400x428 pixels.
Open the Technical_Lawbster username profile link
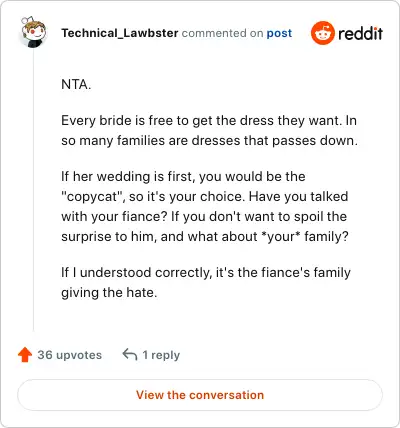120,33
